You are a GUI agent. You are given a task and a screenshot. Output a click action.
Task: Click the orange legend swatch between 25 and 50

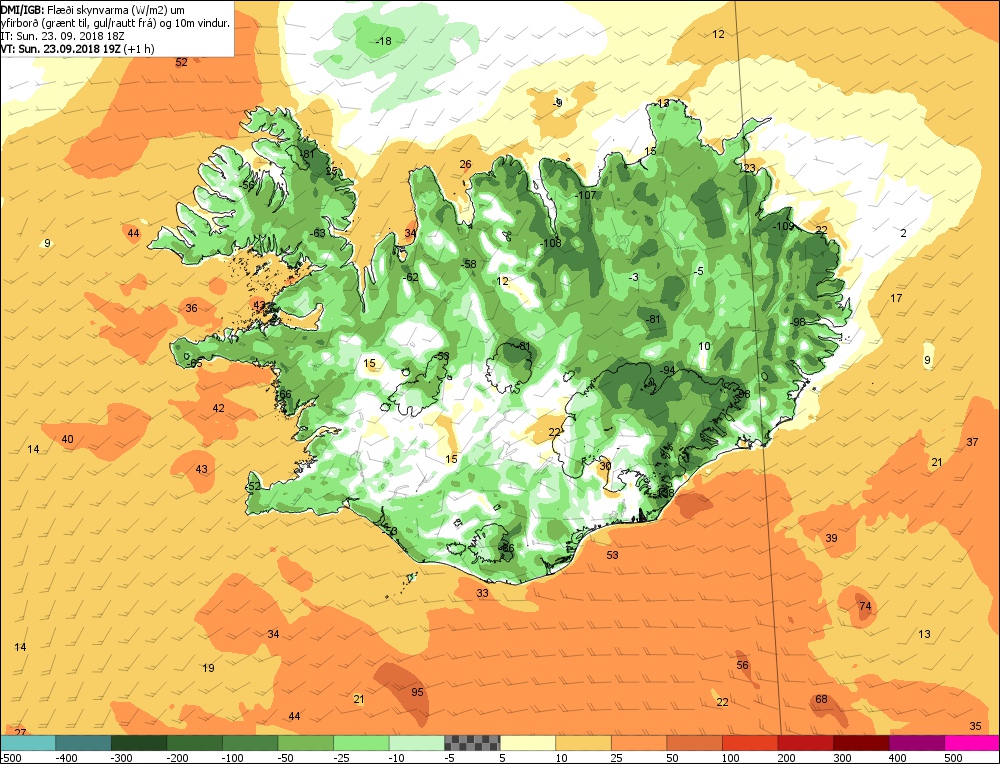638,742
